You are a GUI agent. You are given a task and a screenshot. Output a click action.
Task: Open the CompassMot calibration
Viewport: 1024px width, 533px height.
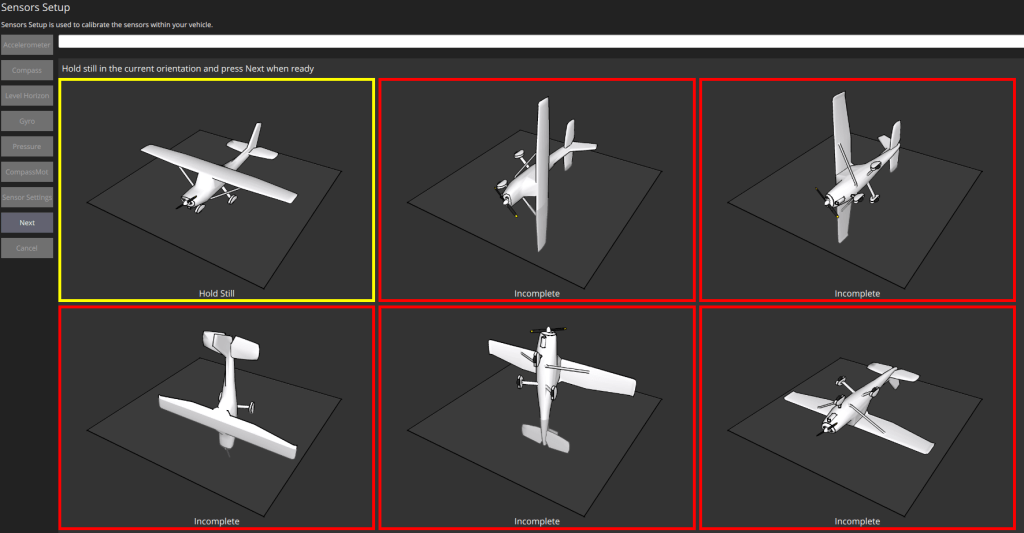27,172
